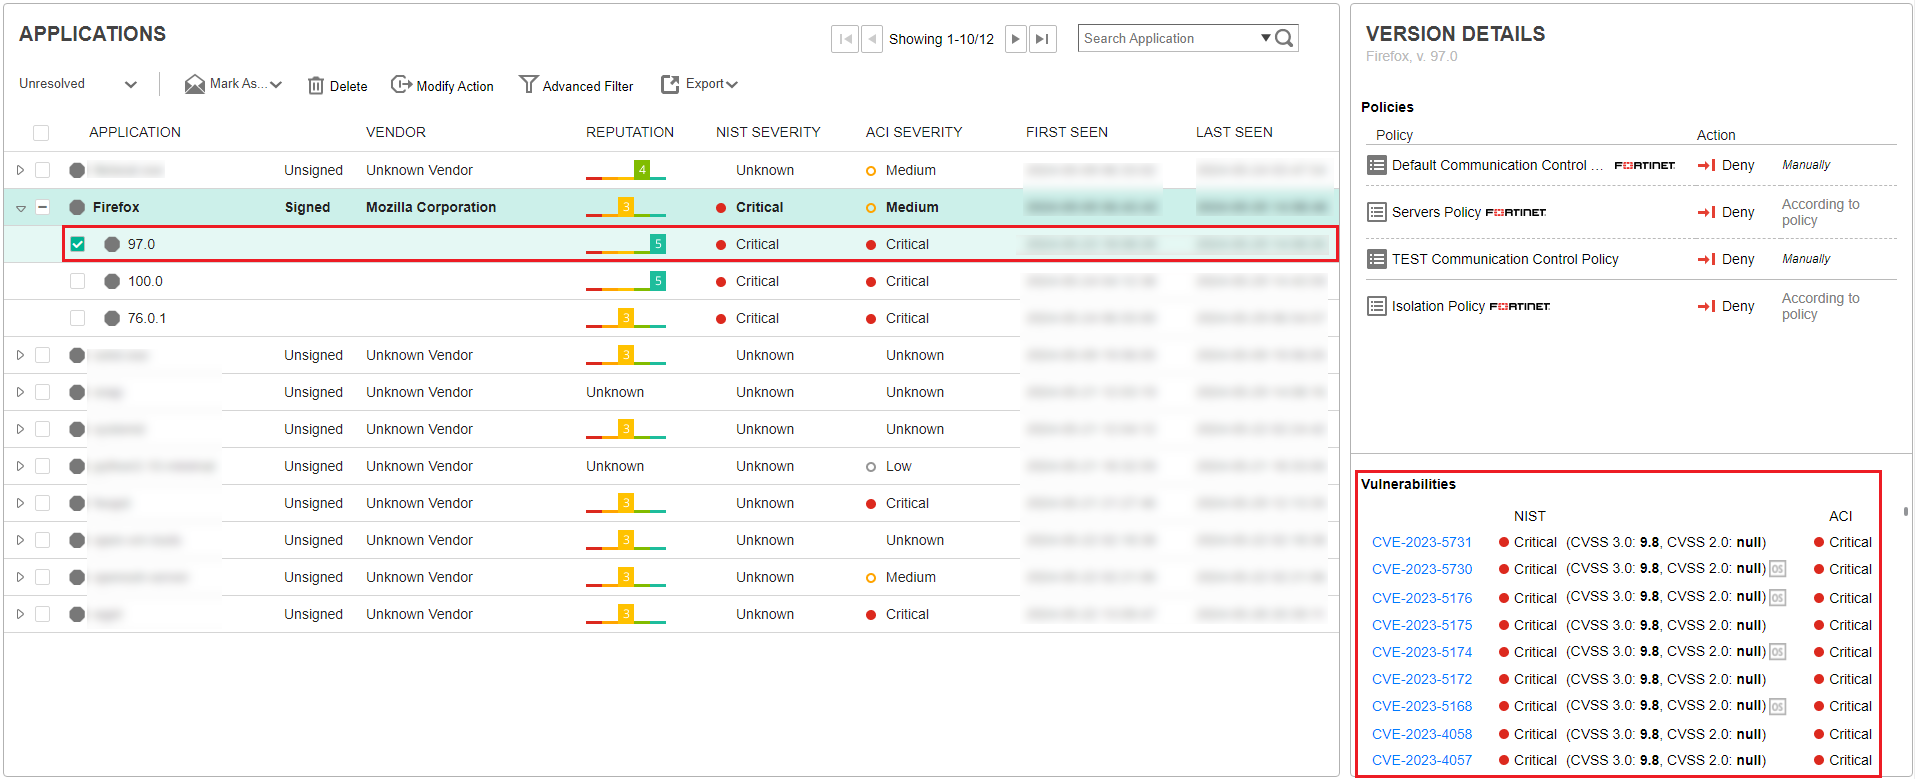
Task: Collapse the Firefox application row
Action: tap(20, 208)
